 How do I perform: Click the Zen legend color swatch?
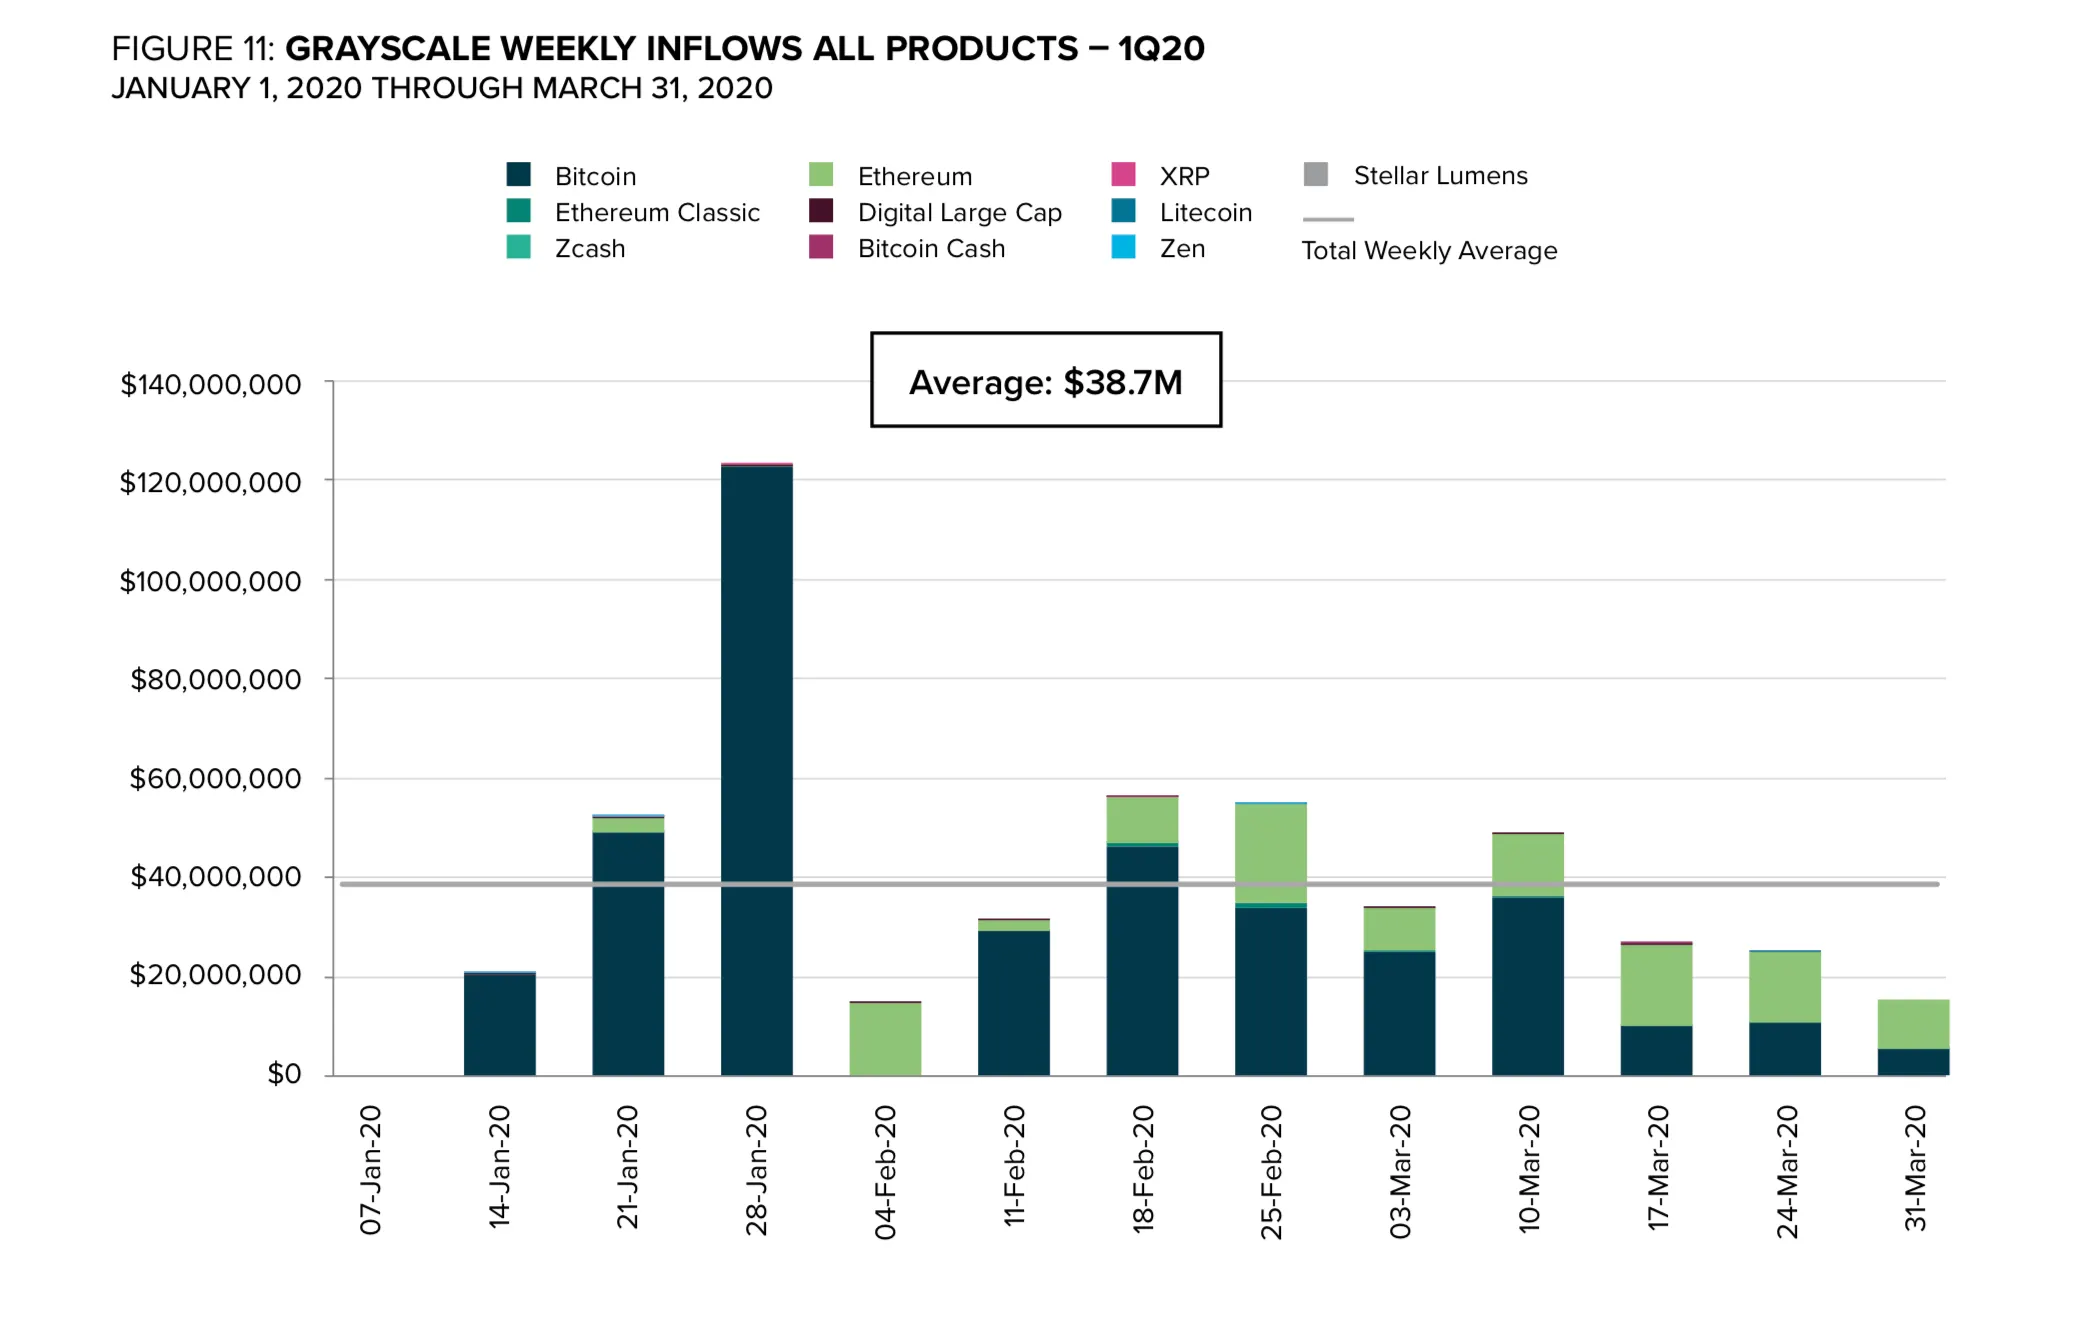1123,247
